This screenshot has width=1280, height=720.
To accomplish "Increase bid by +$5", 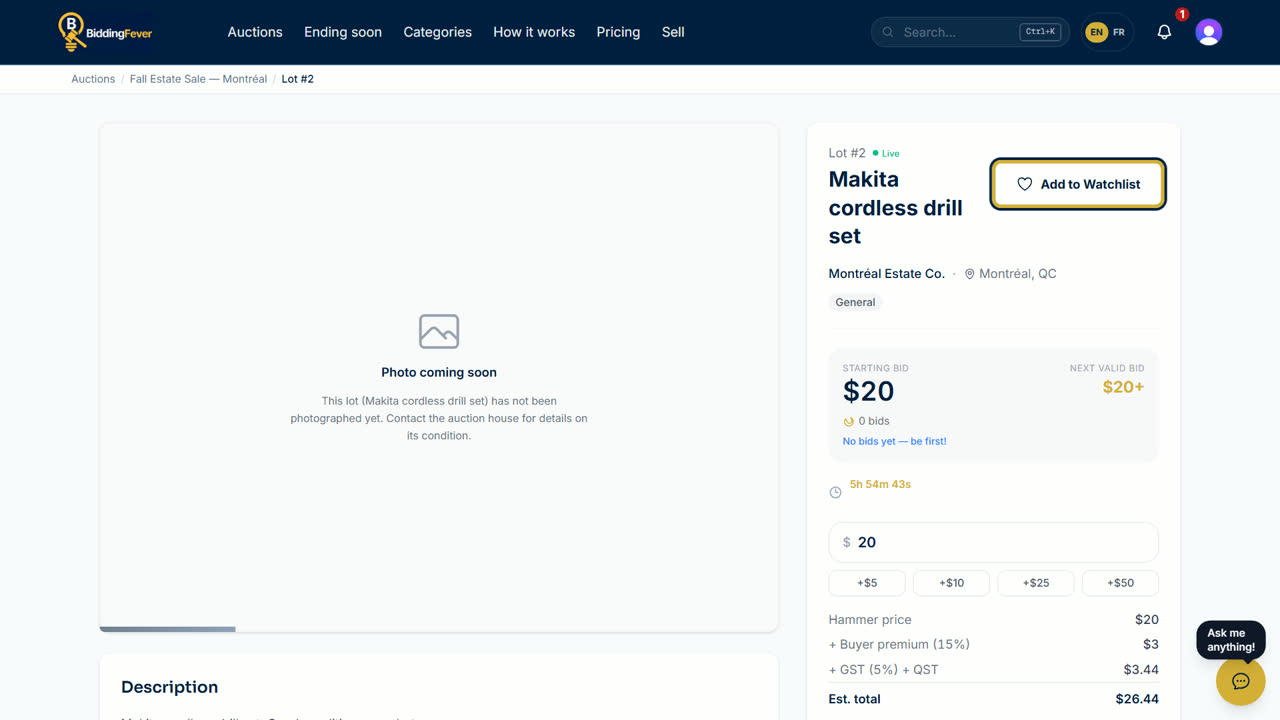I will click(867, 583).
